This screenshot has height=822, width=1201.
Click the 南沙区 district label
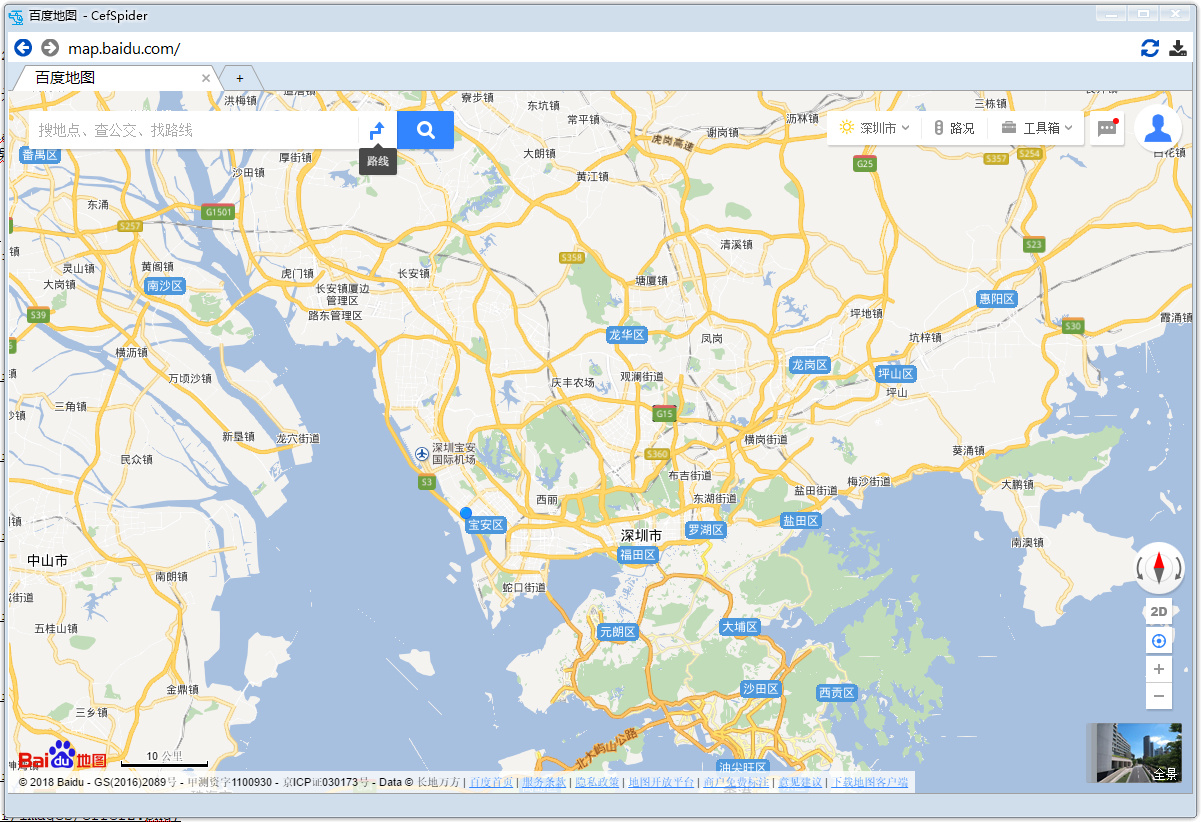point(165,286)
